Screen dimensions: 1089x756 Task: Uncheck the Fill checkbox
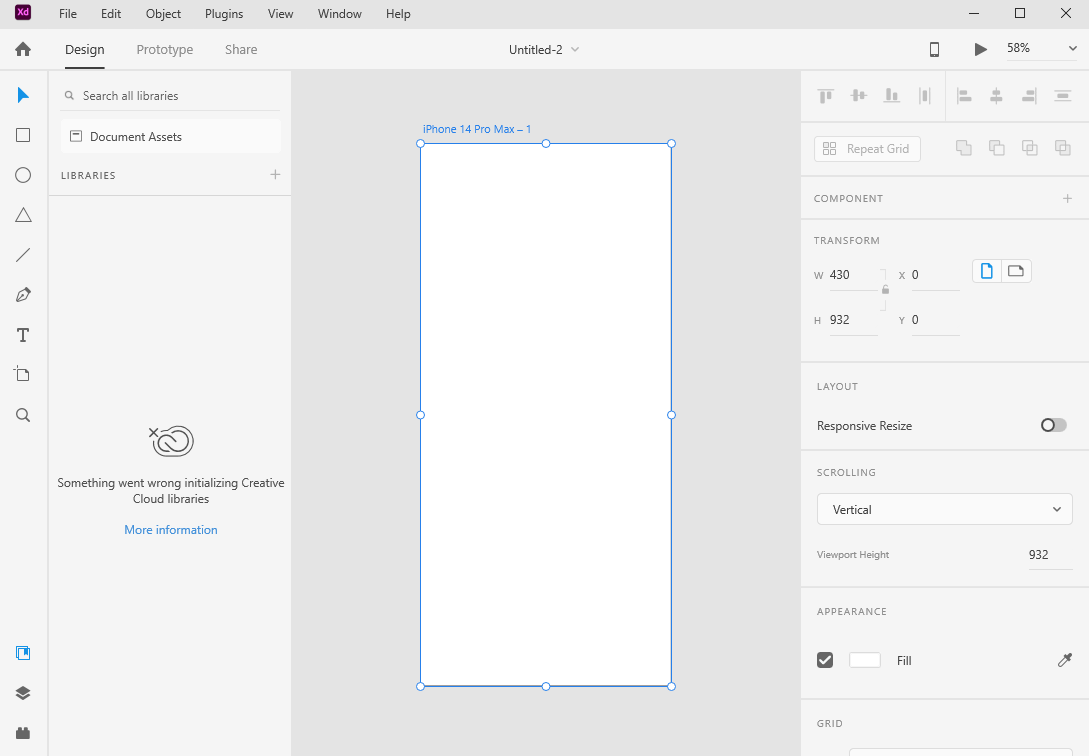(x=825, y=660)
